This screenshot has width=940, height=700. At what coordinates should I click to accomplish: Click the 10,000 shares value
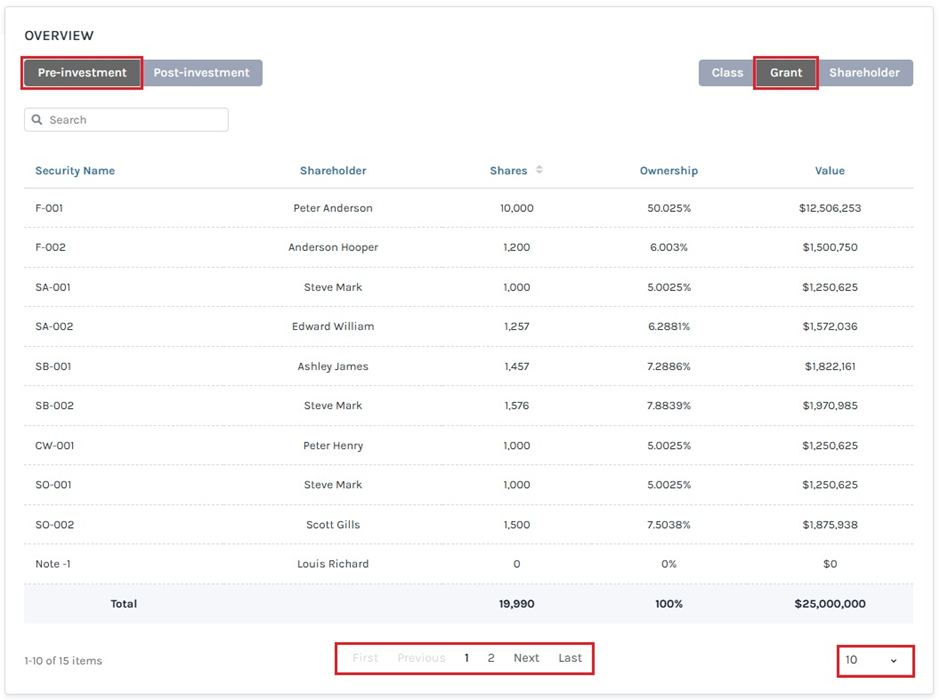tap(517, 208)
